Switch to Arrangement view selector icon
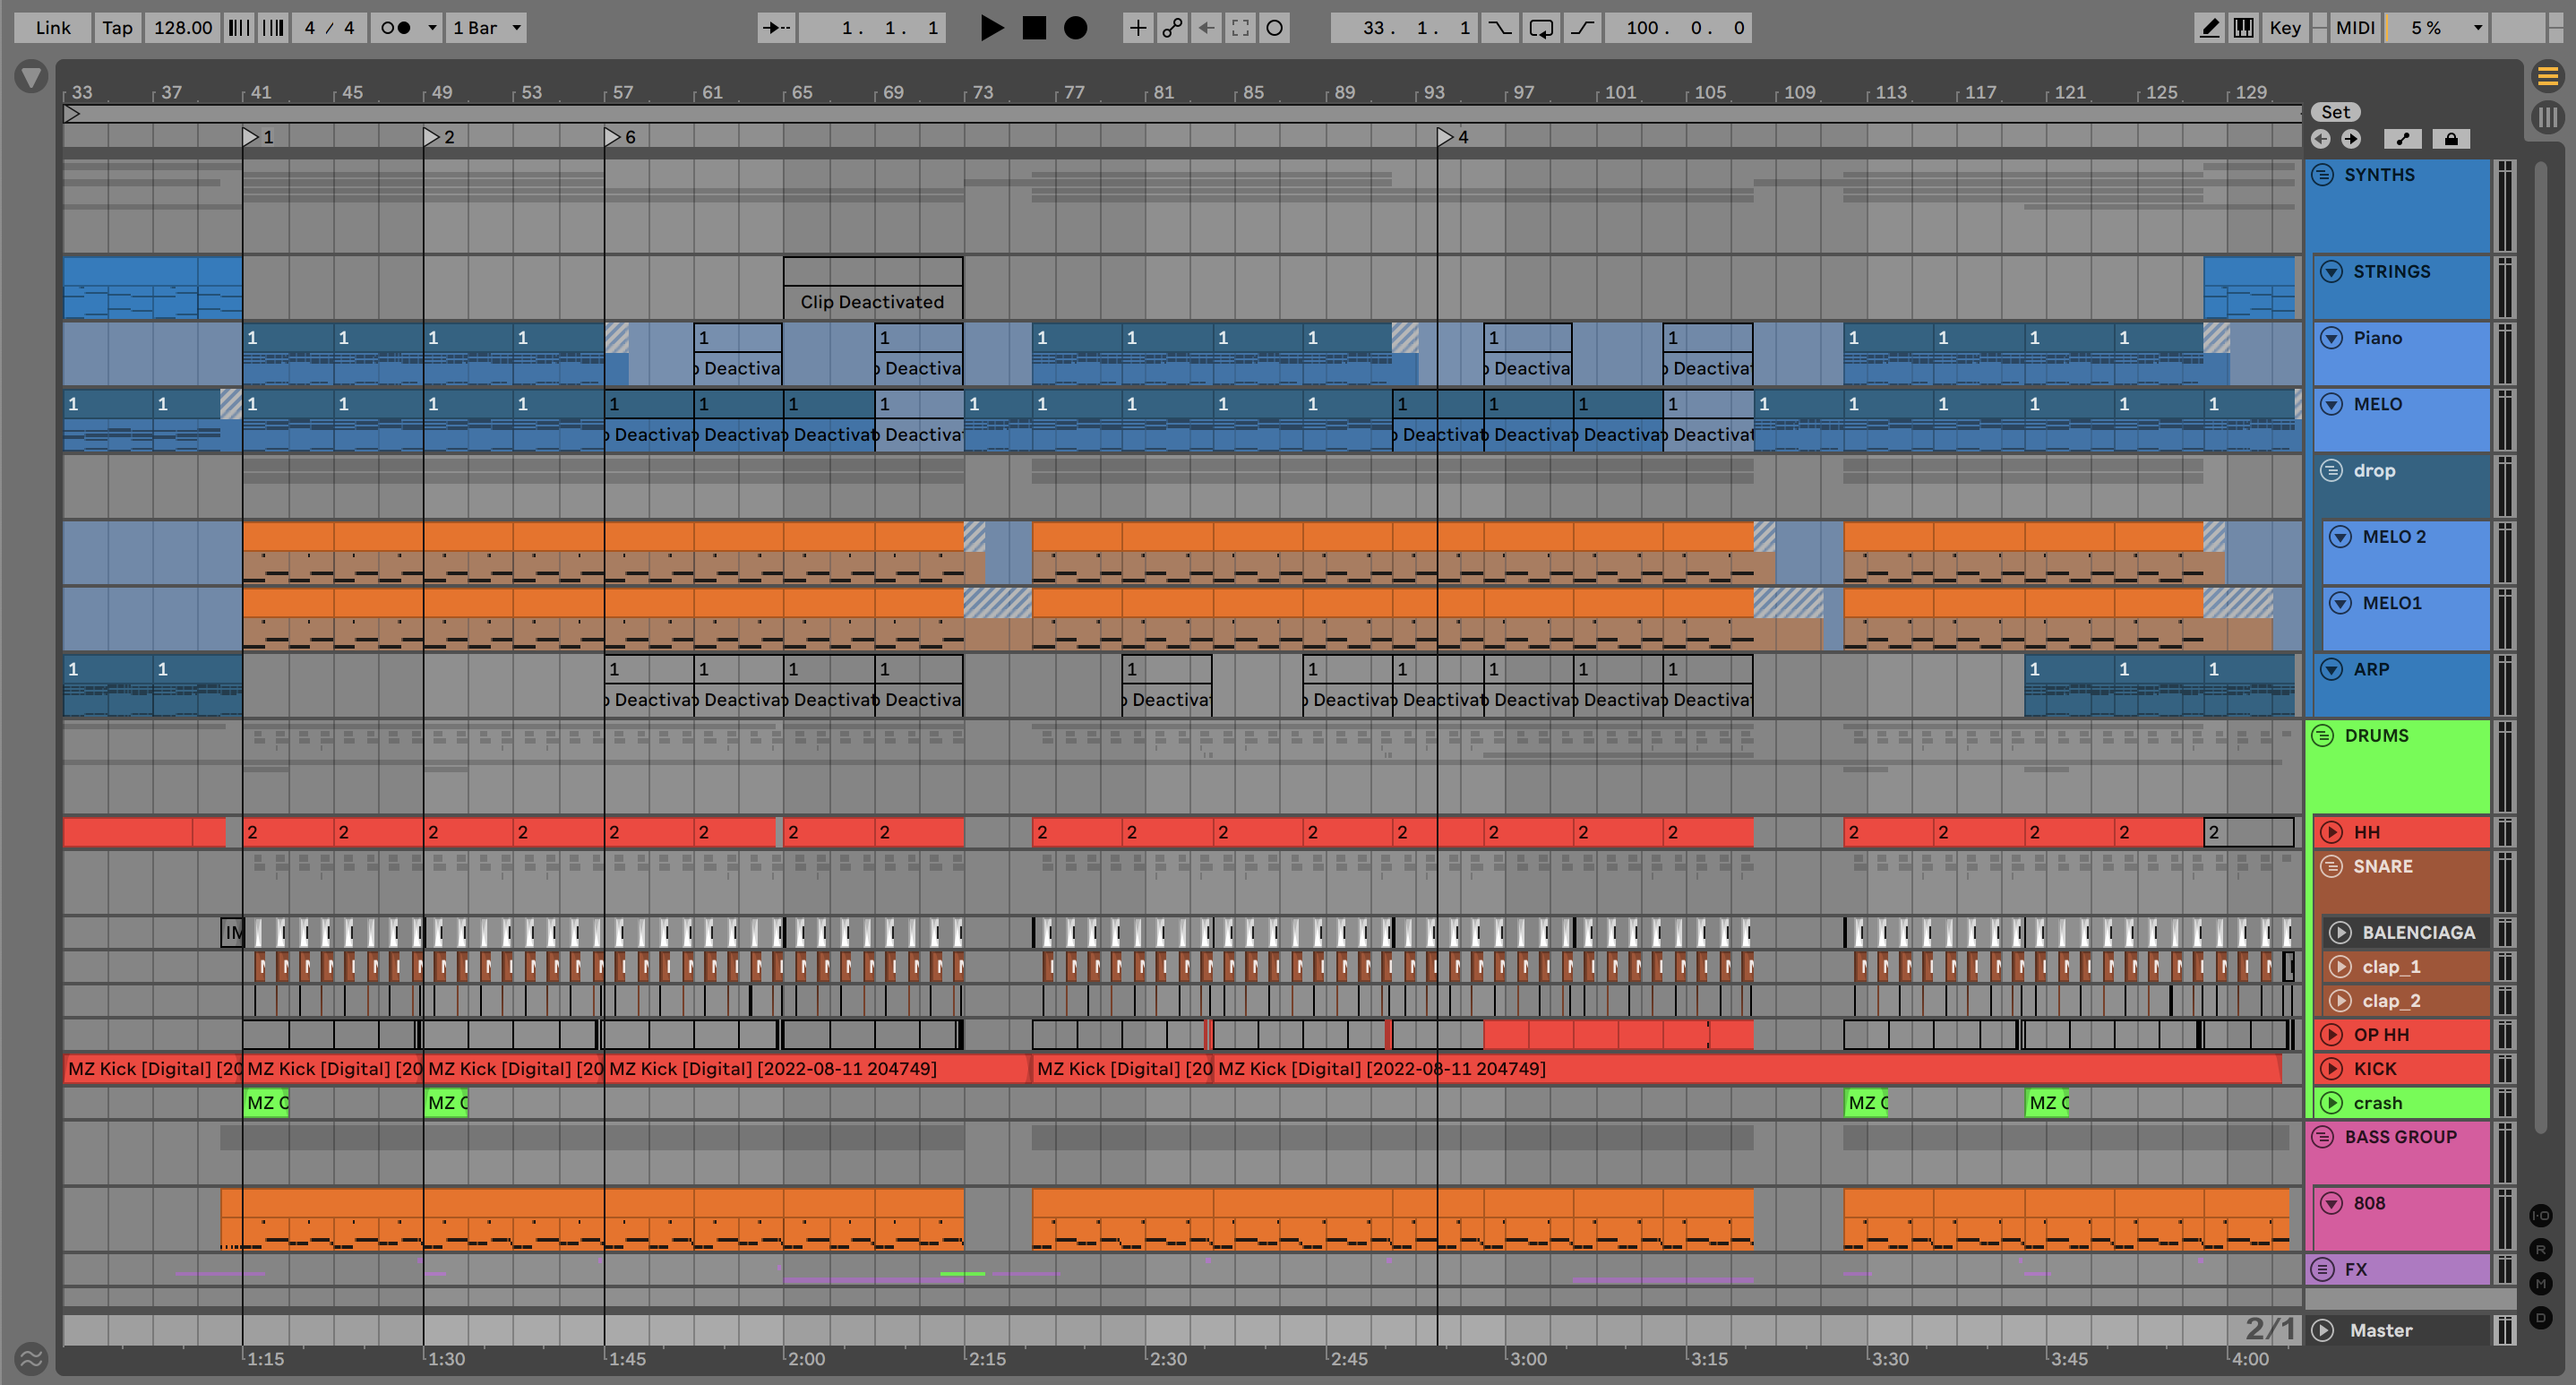Viewport: 2576px width, 1385px height. tap(2547, 76)
